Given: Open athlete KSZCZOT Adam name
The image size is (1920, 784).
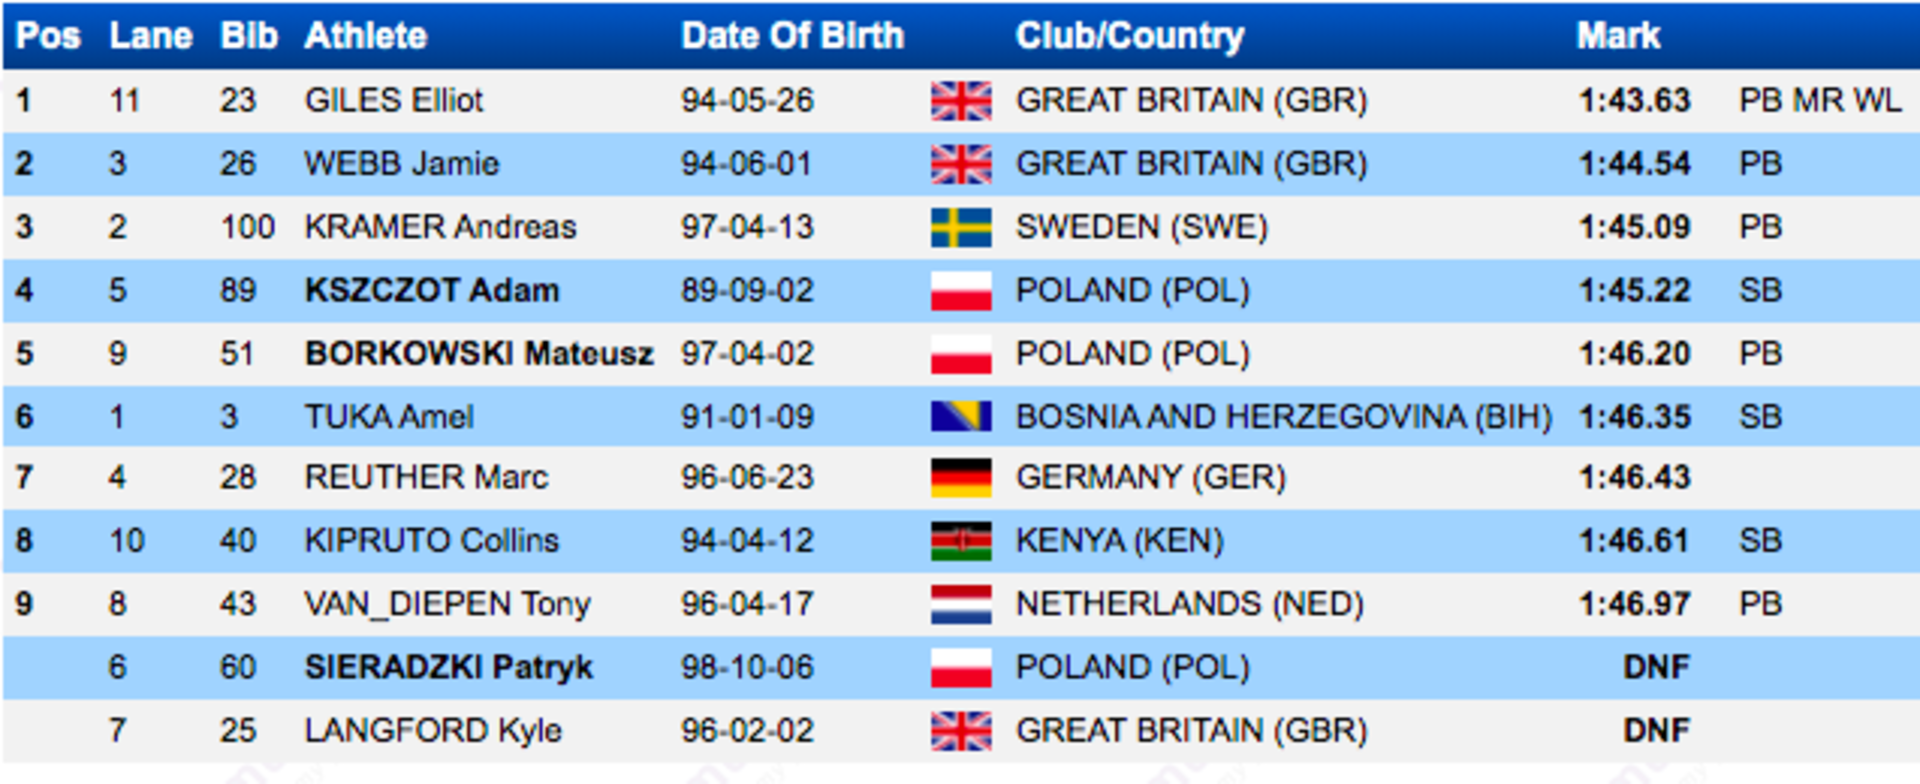Looking at the screenshot, I should coord(432,291).
